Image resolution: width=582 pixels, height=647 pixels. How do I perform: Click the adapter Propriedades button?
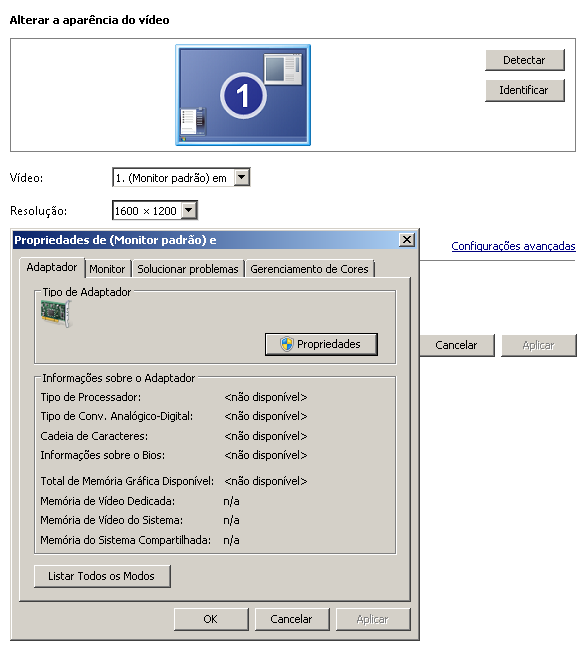pyautogui.click(x=321, y=344)
